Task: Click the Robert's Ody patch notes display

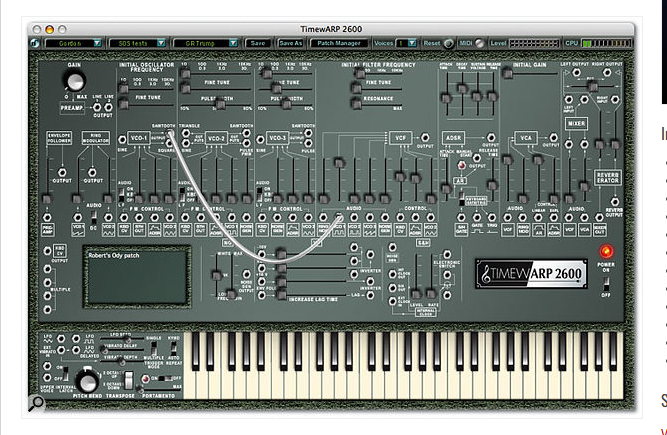Action: coord(137,276)
